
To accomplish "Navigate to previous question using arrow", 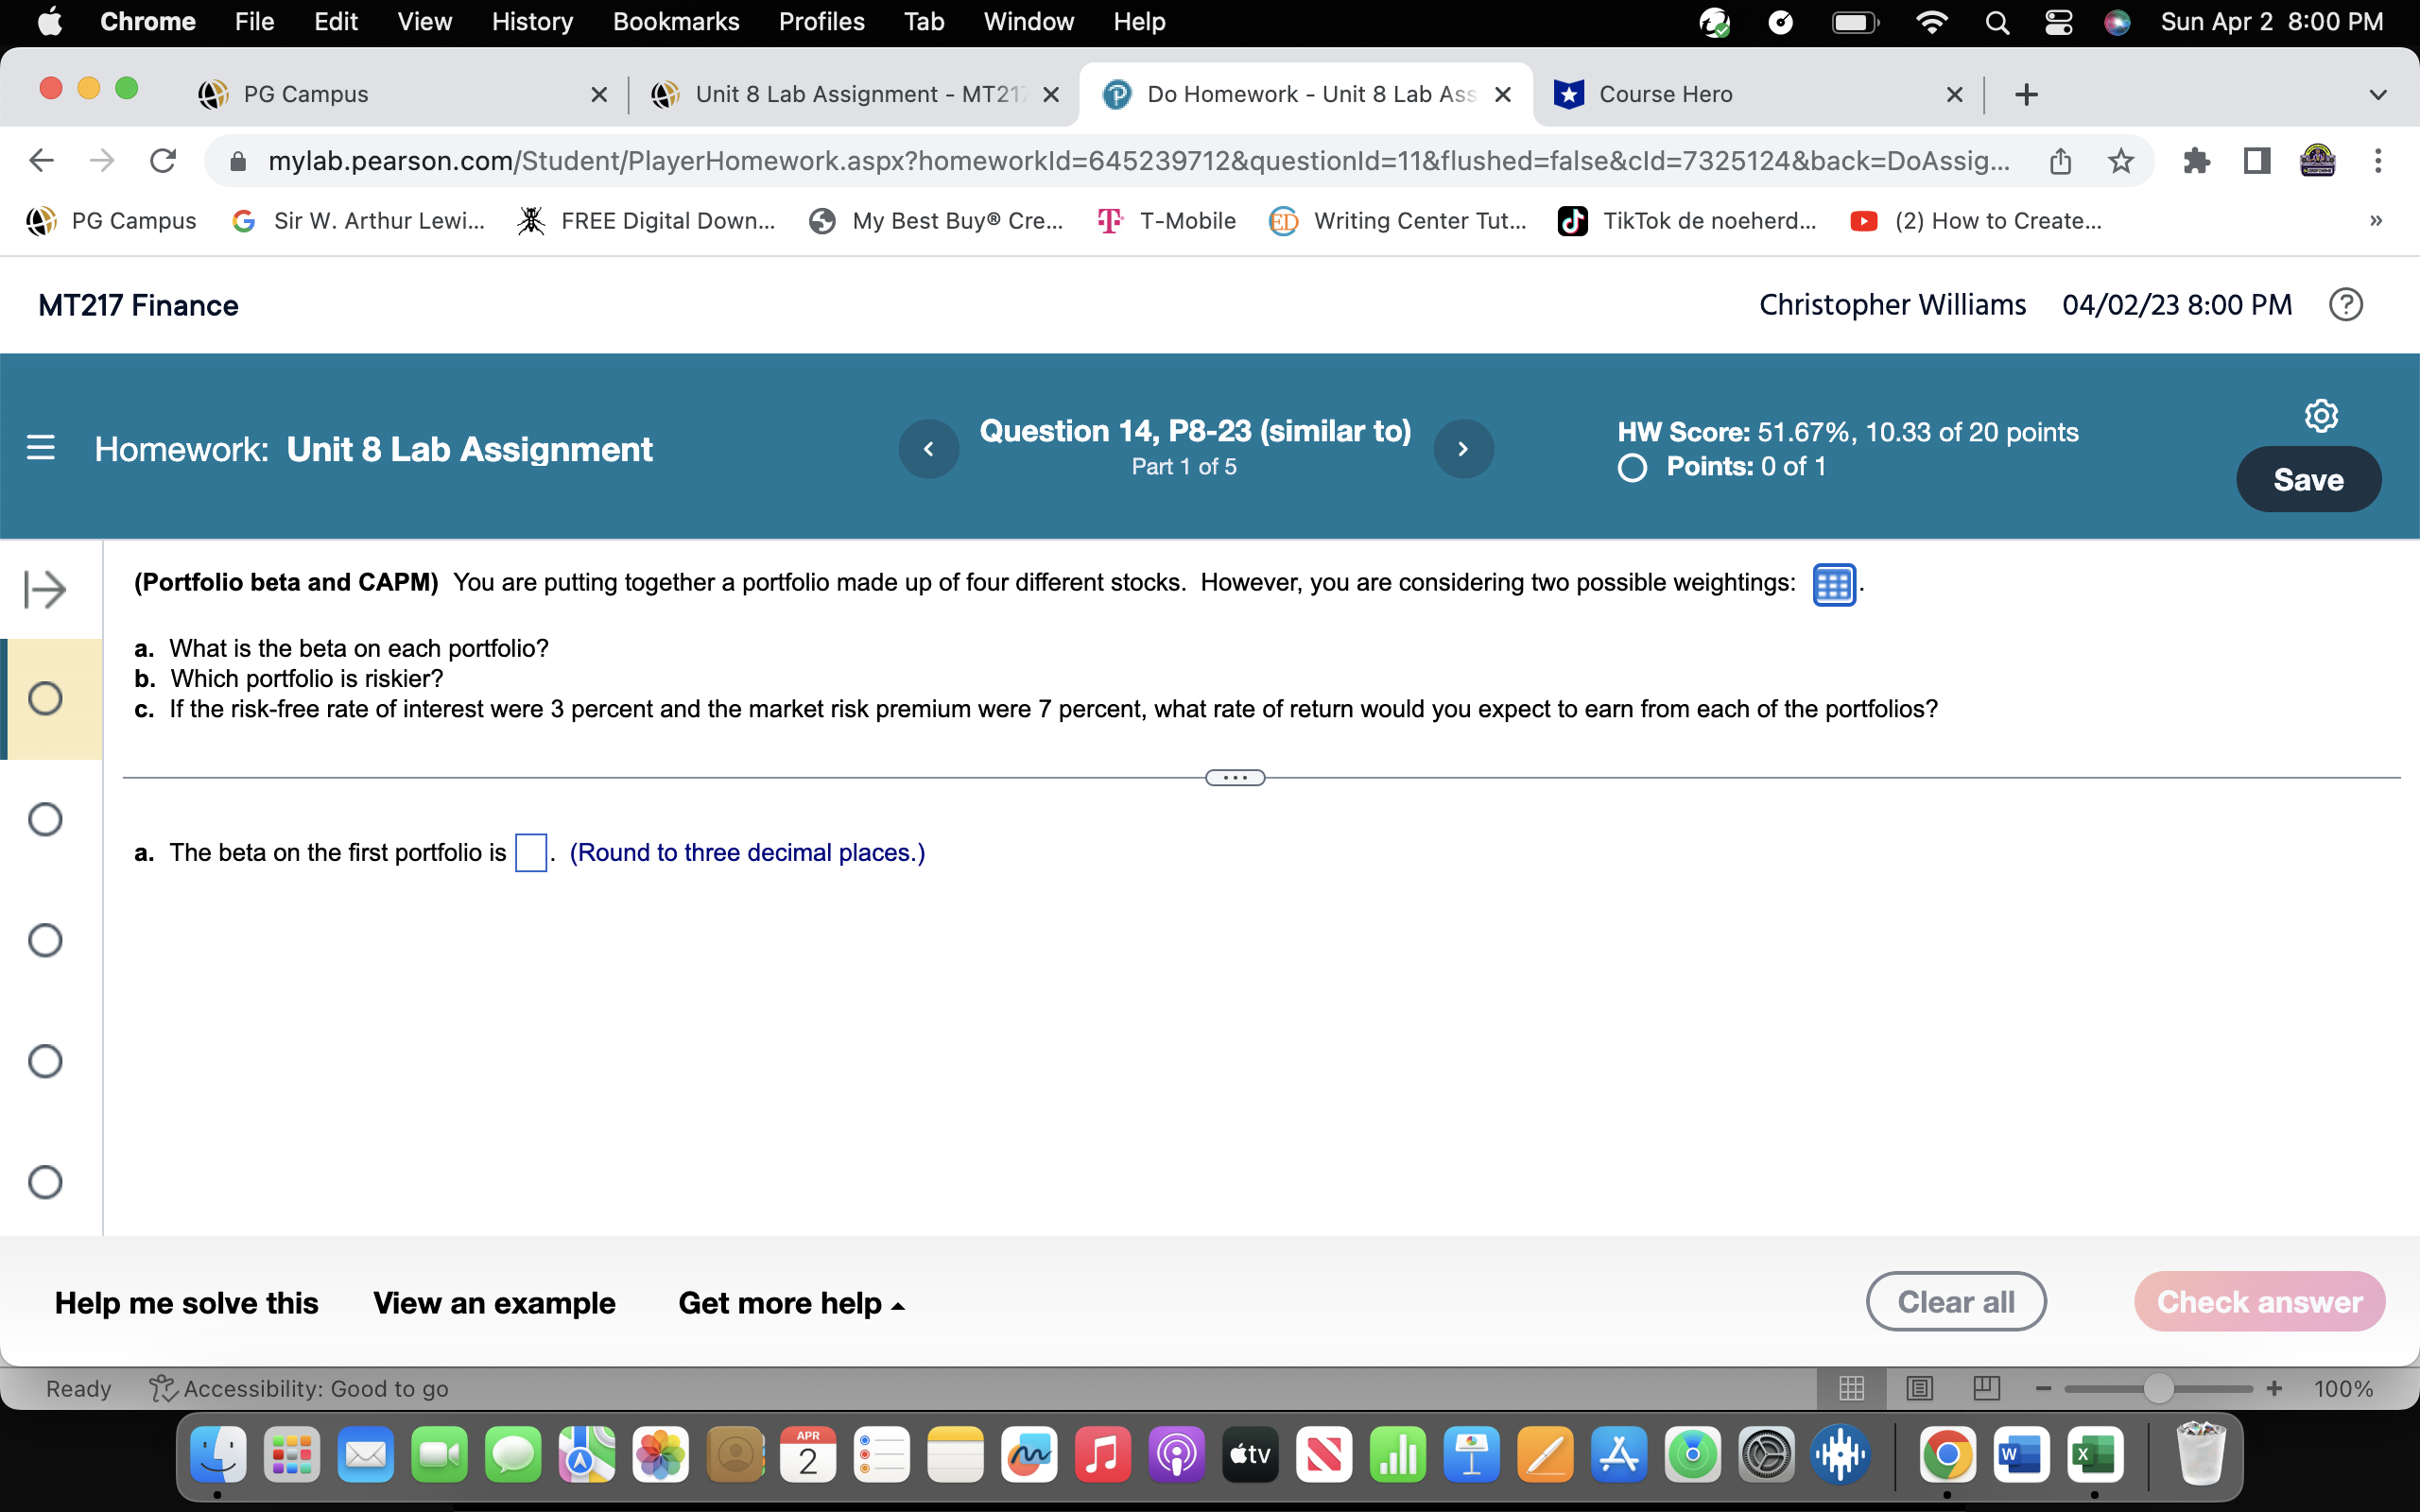I will click(930, 448).
